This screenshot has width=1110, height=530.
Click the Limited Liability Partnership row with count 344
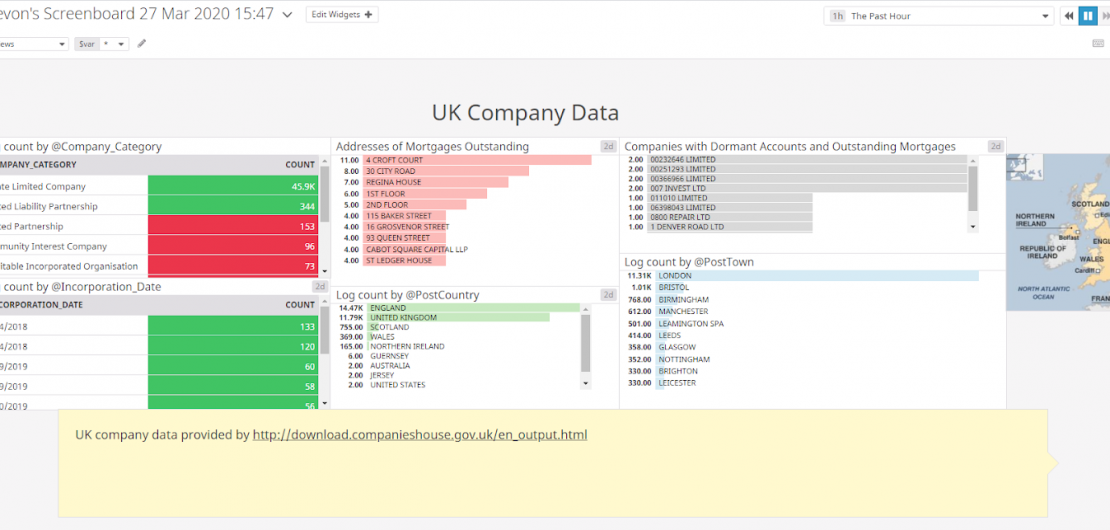159,207
